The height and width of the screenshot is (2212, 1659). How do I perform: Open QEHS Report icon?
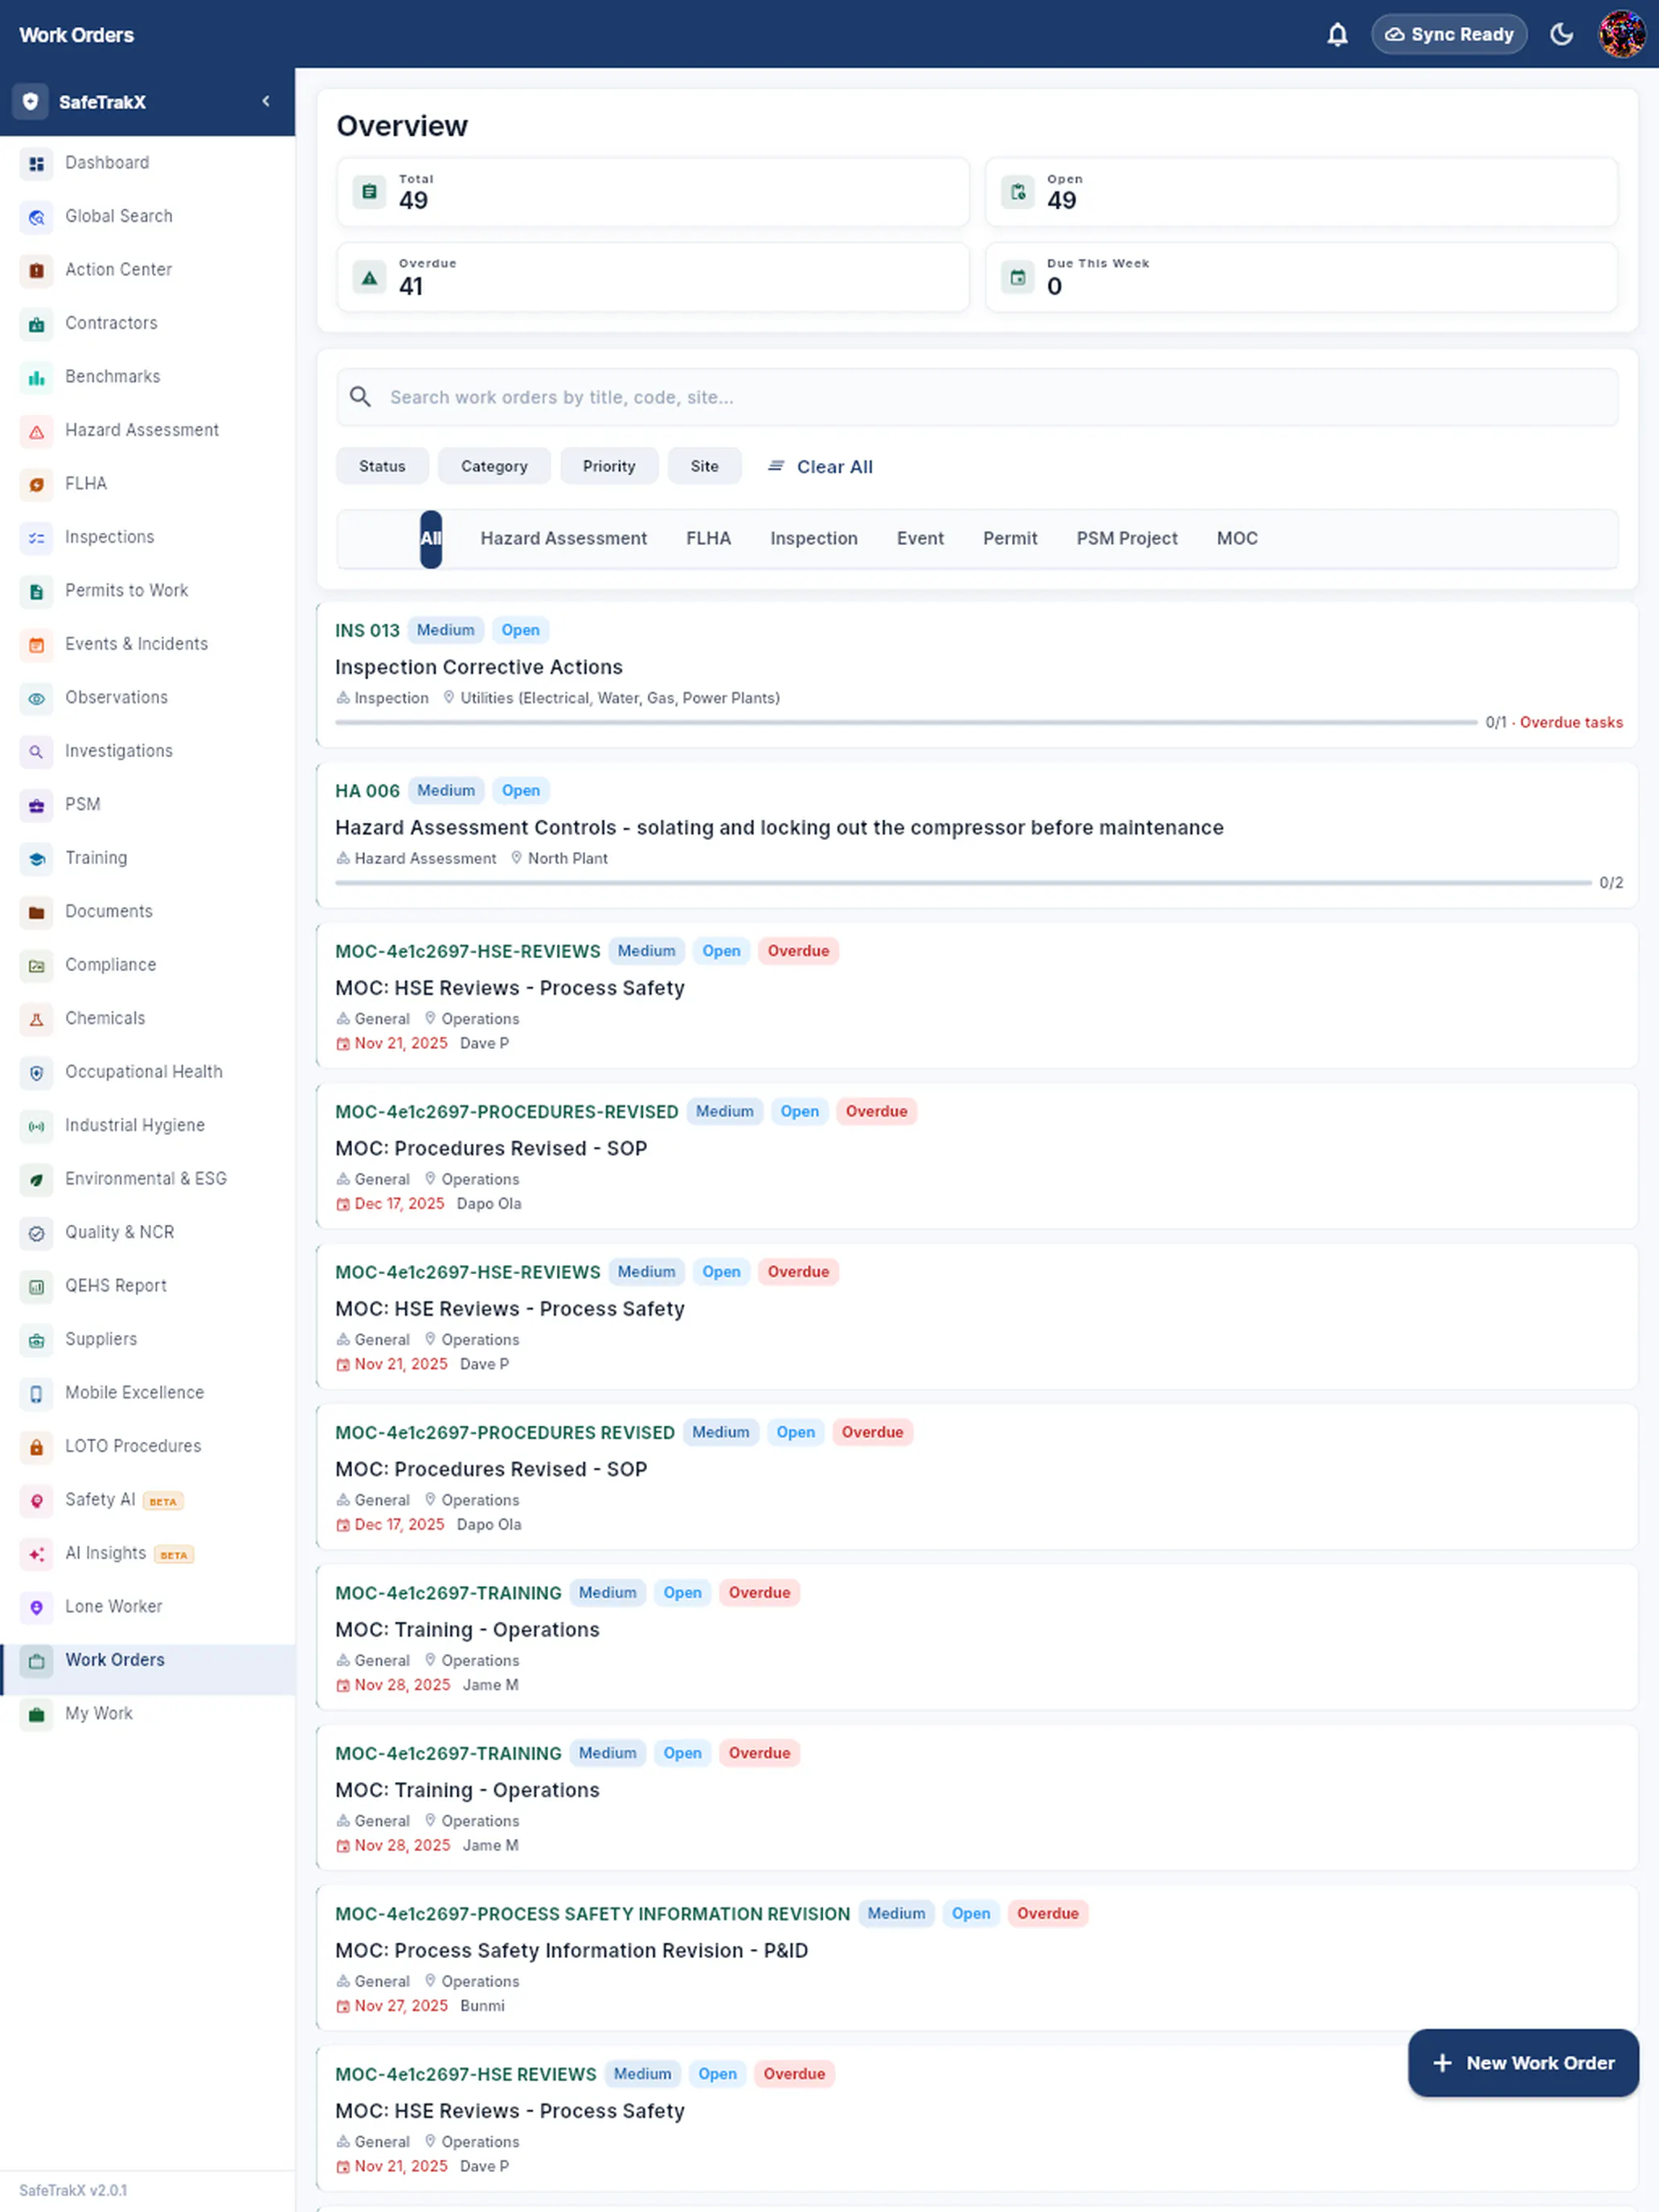coord(37,1287)
